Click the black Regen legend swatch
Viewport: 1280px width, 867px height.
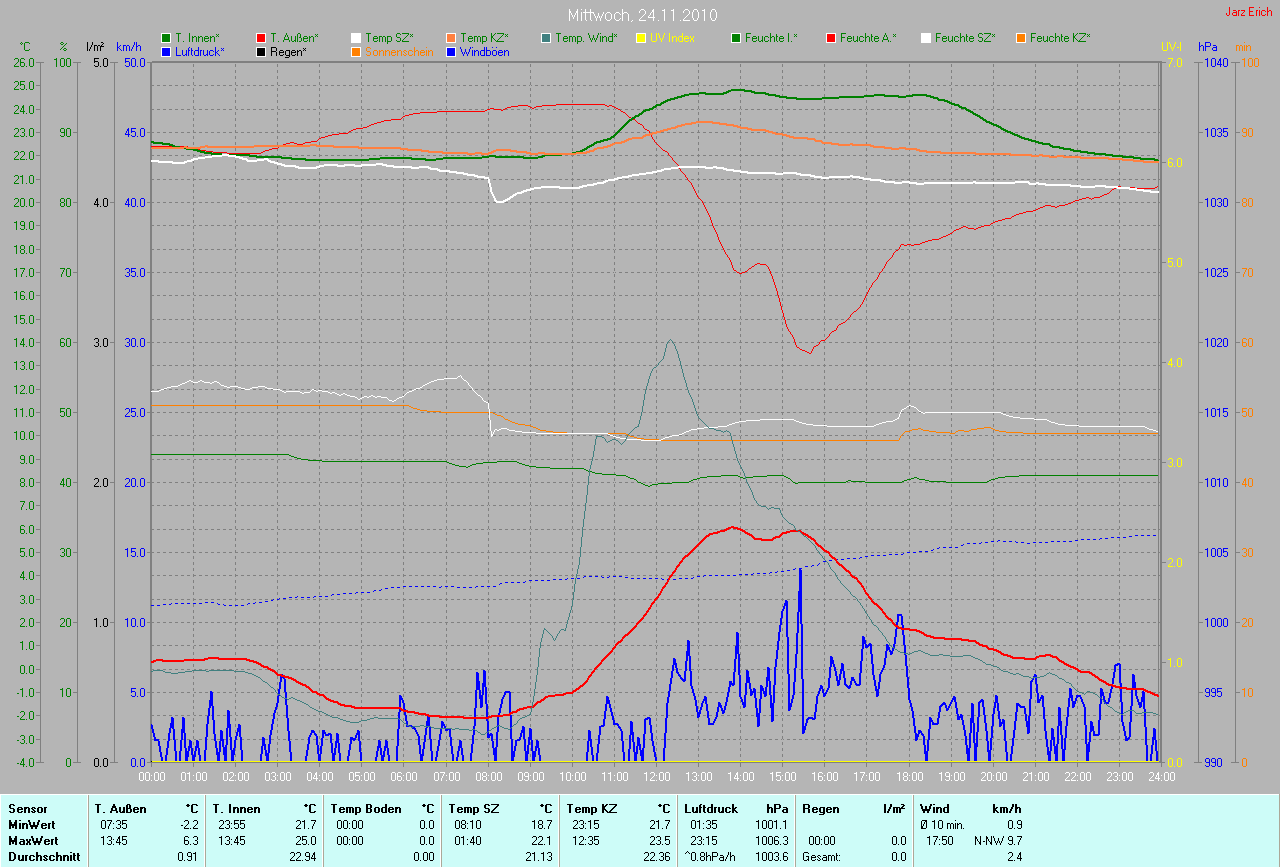261,51
